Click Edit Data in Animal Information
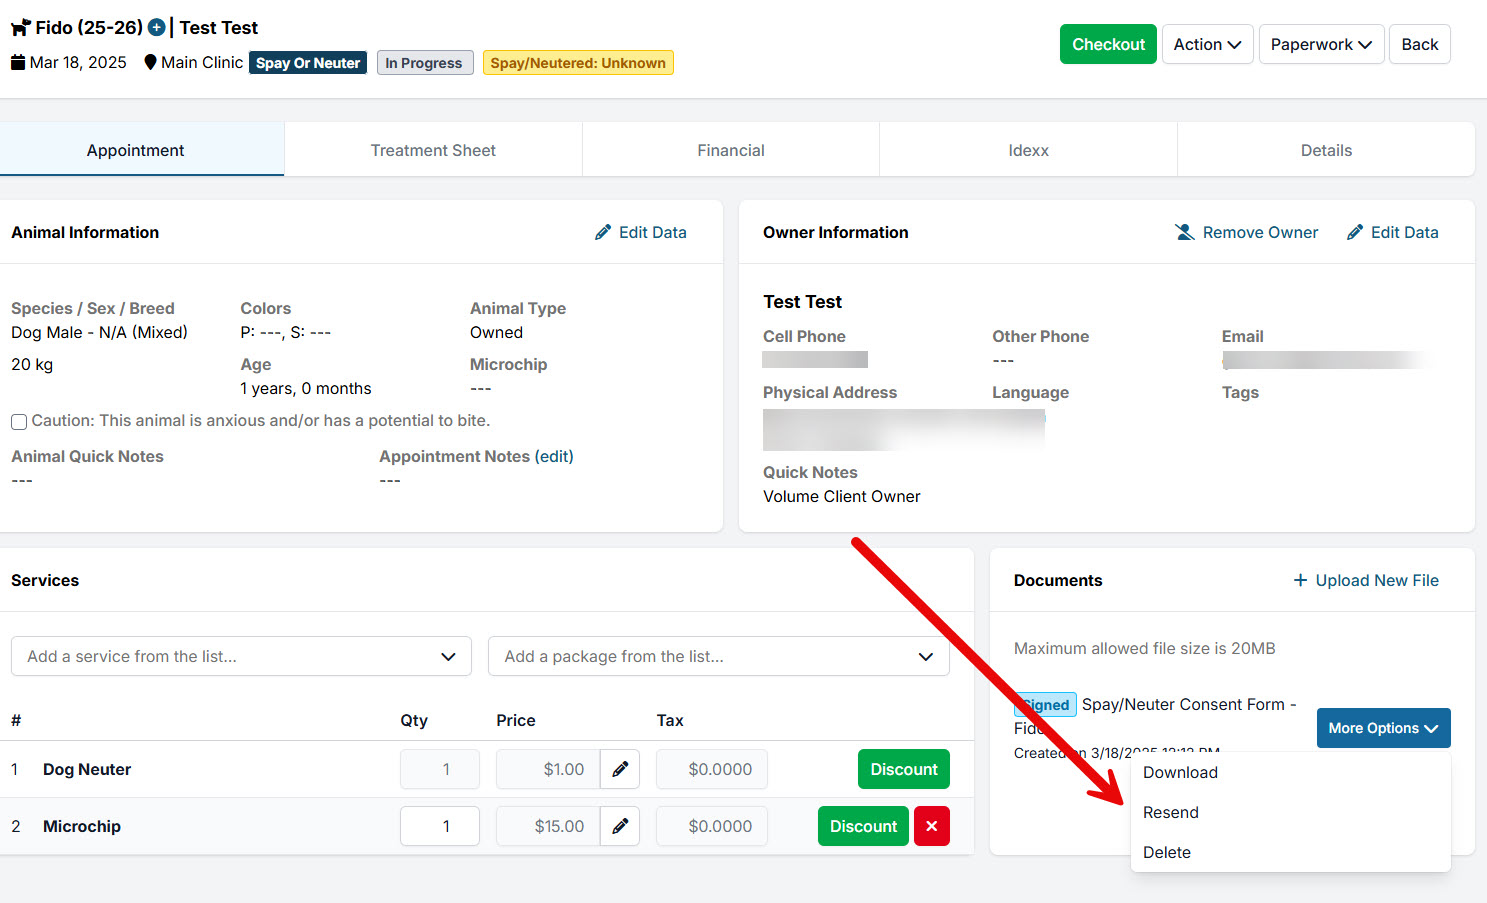Viewport: 1487px width, 903px height. (x=641, y=232)
